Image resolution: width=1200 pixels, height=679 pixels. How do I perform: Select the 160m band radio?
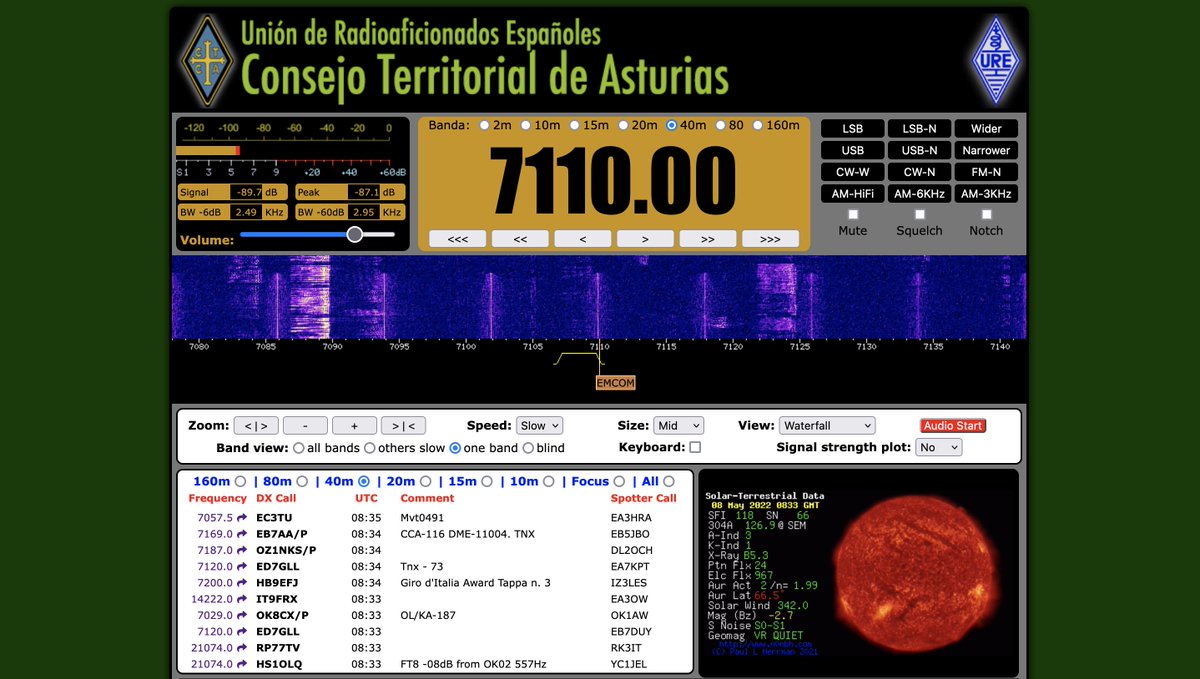[758, 125]
